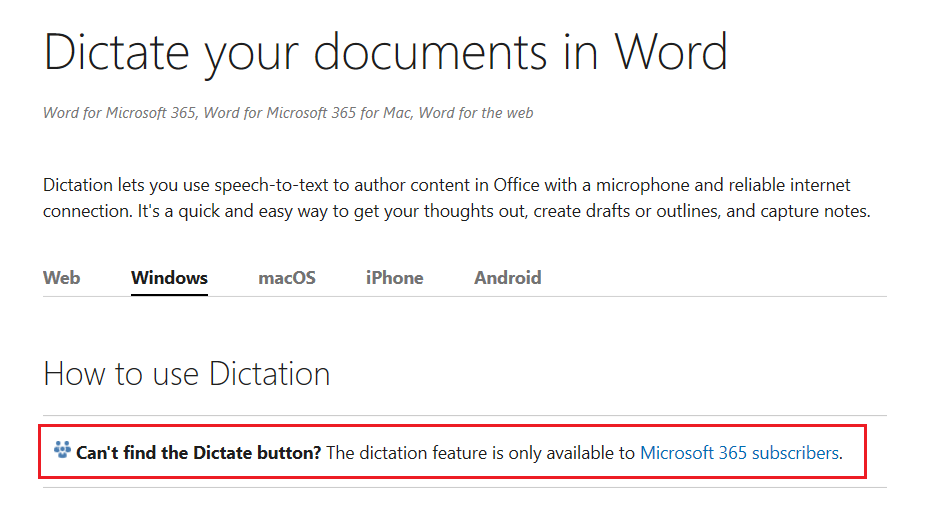The height and width of the screenshot is (519, 930).
Task: Open the Android tab
Action: pos(508,278)
